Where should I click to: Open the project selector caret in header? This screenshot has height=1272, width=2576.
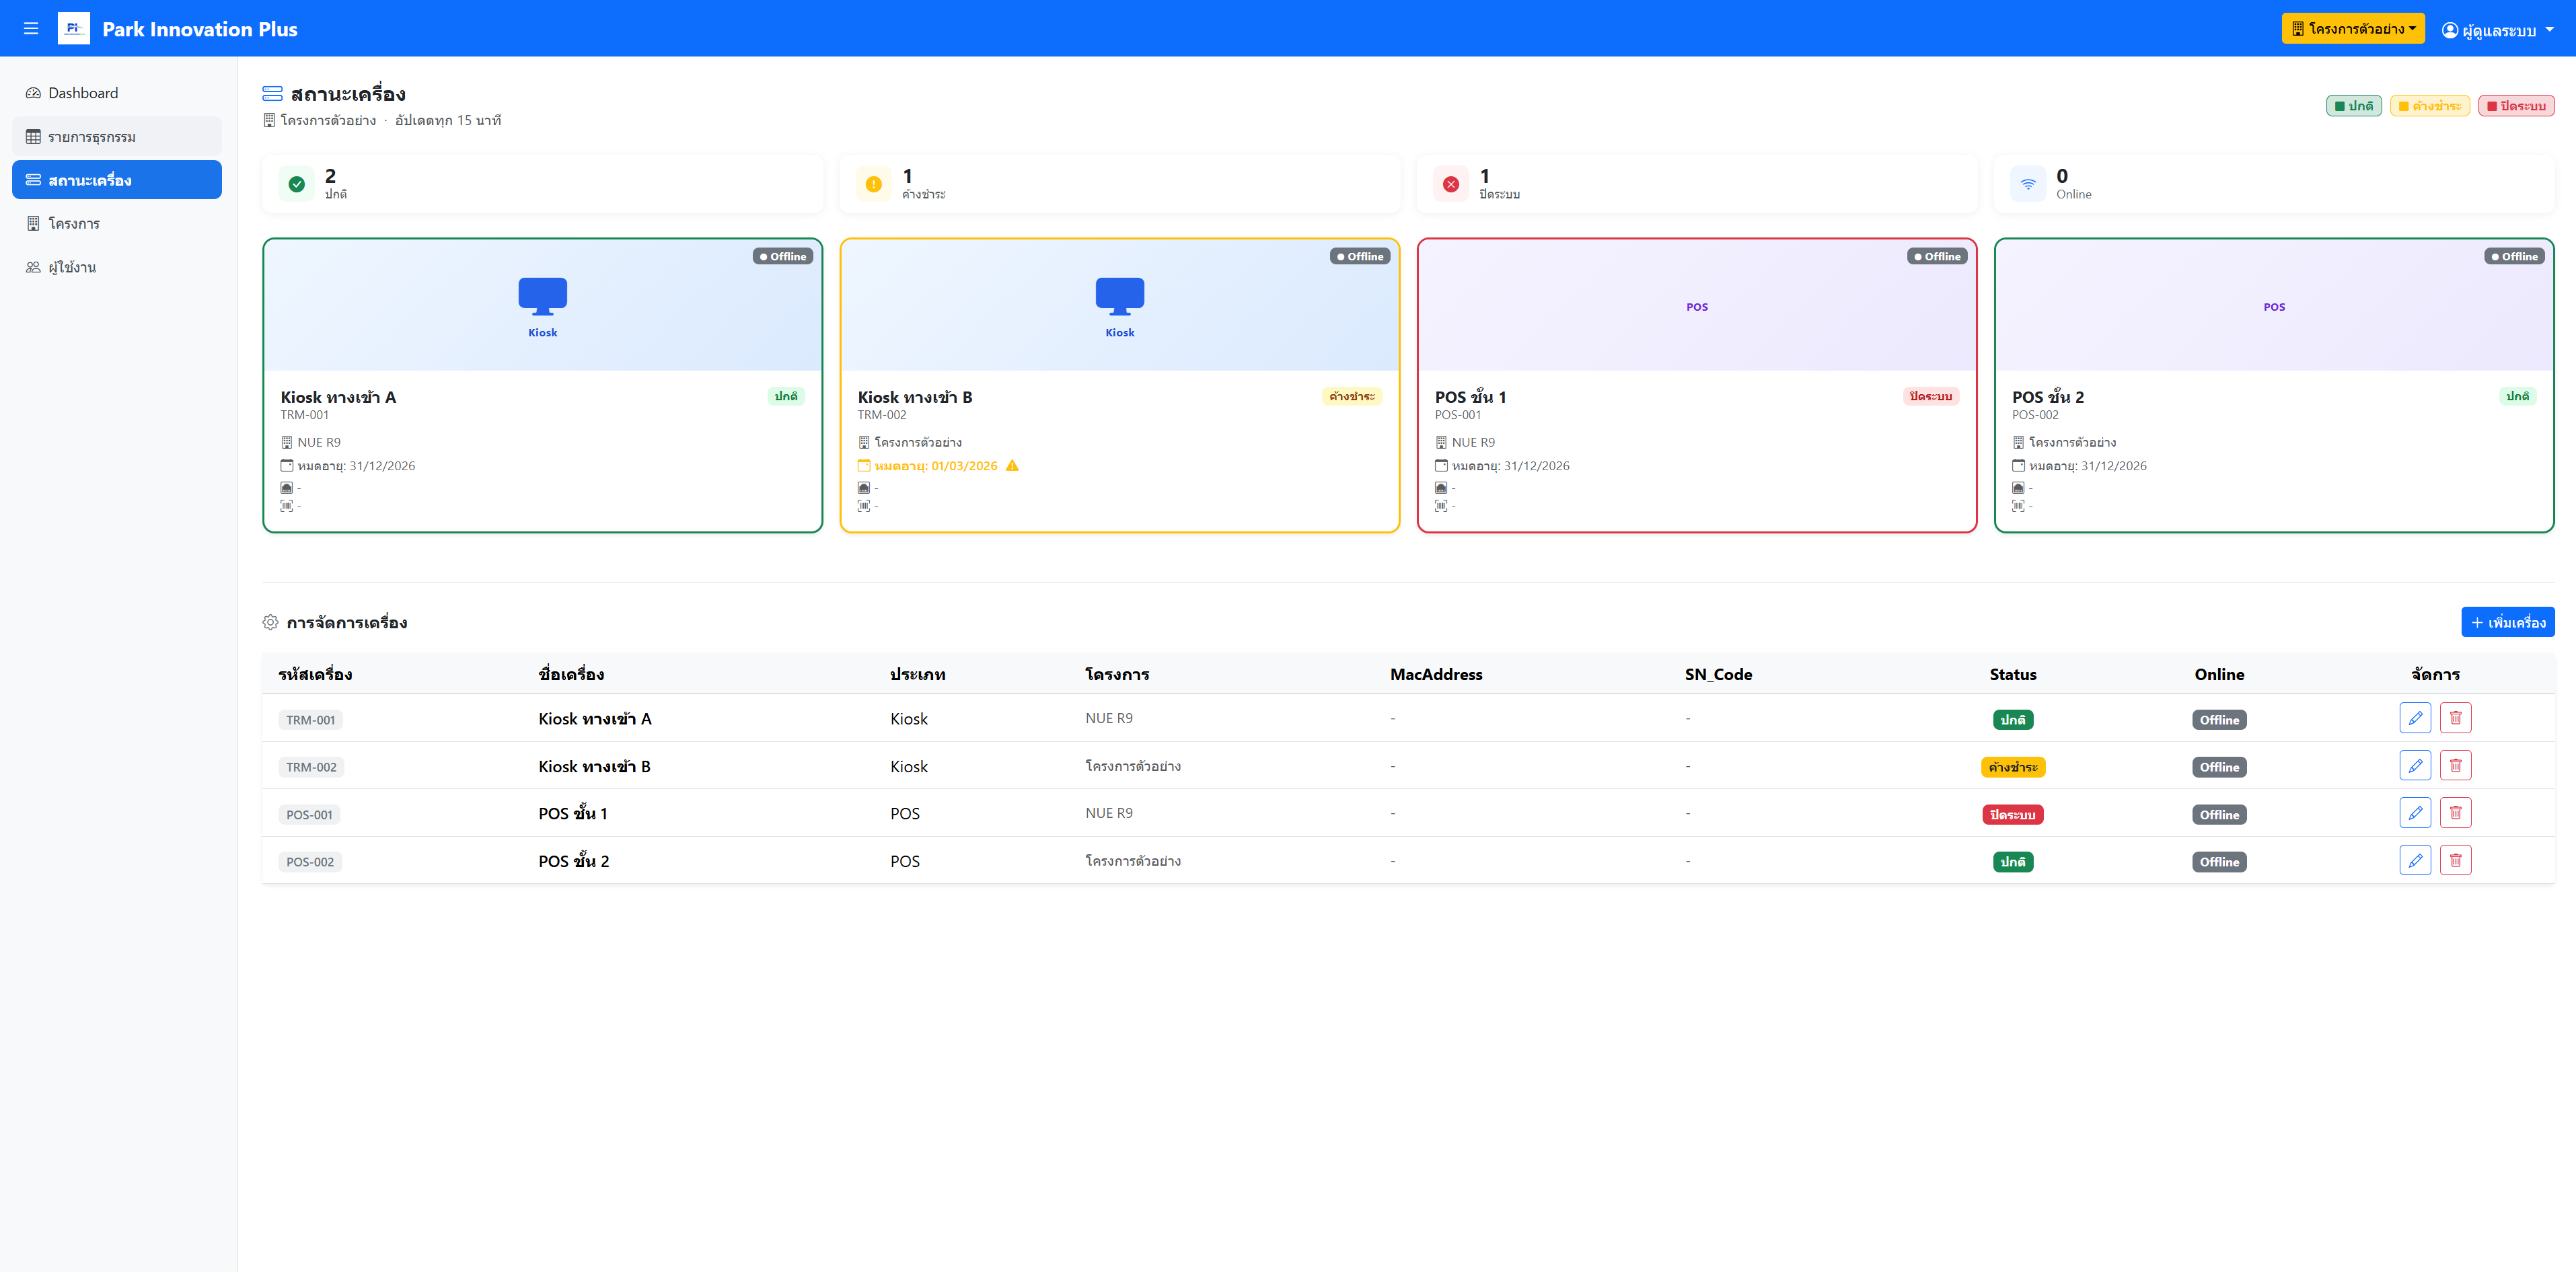click(2412, 28)
